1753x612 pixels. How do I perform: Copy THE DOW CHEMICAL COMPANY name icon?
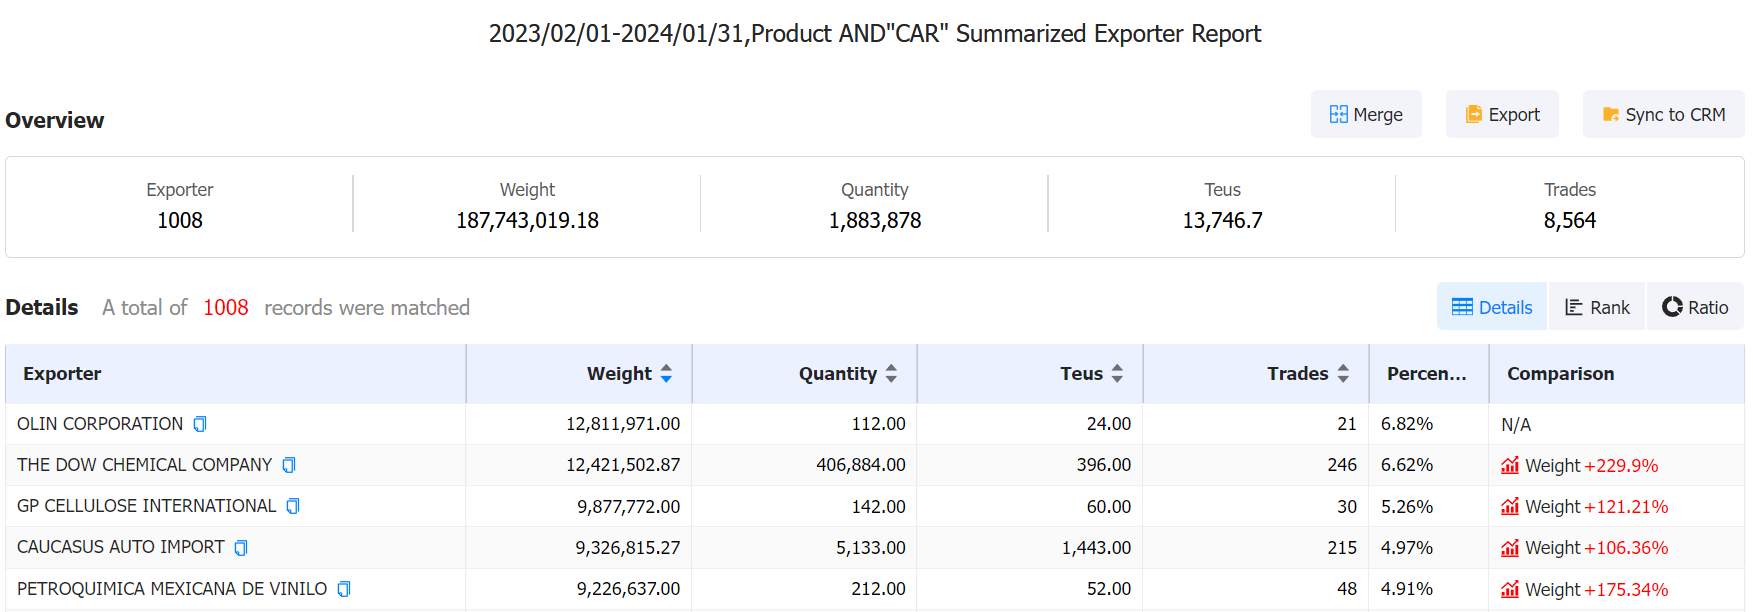(x=289, y=465)
